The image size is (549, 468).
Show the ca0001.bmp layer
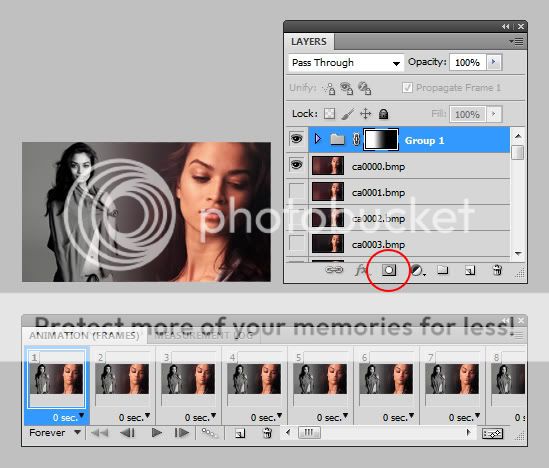click(297, 191)
